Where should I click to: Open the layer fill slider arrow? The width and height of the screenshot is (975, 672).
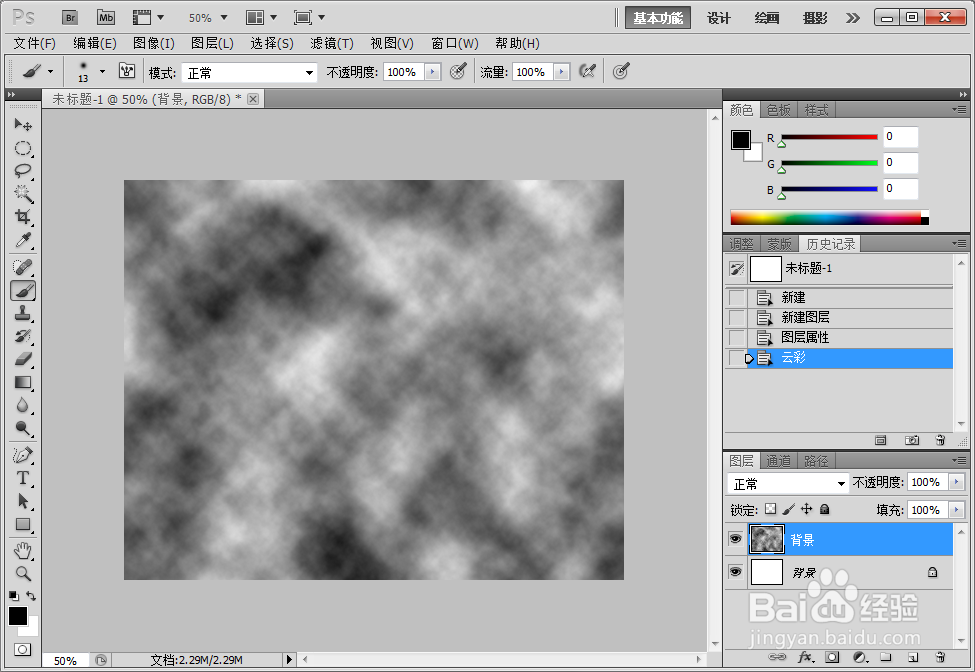coord(956,510)
